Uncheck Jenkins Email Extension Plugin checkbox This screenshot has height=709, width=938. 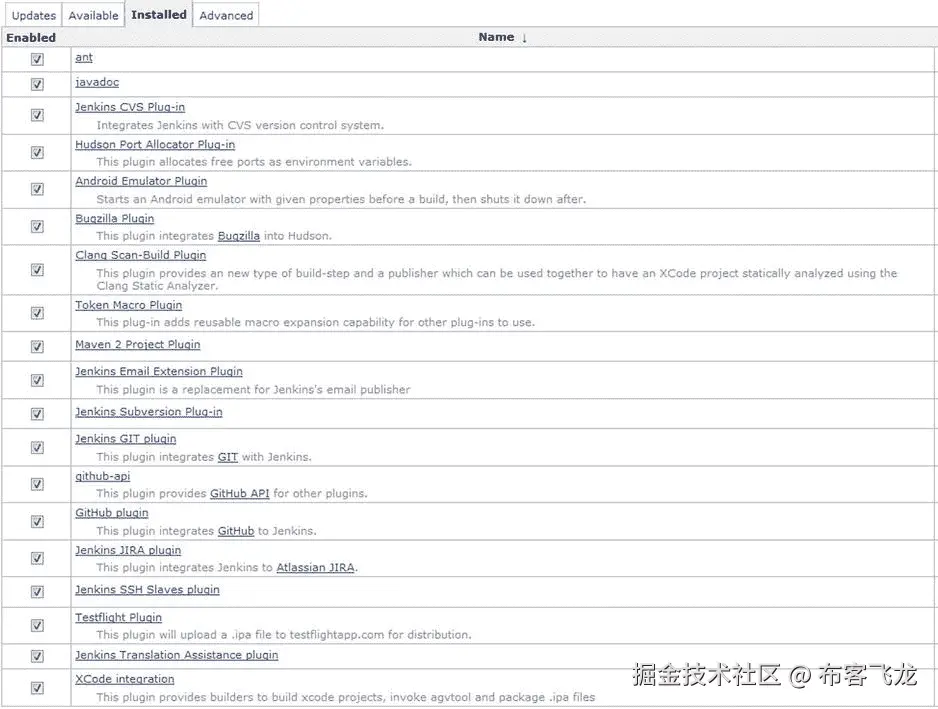point(37,380)
